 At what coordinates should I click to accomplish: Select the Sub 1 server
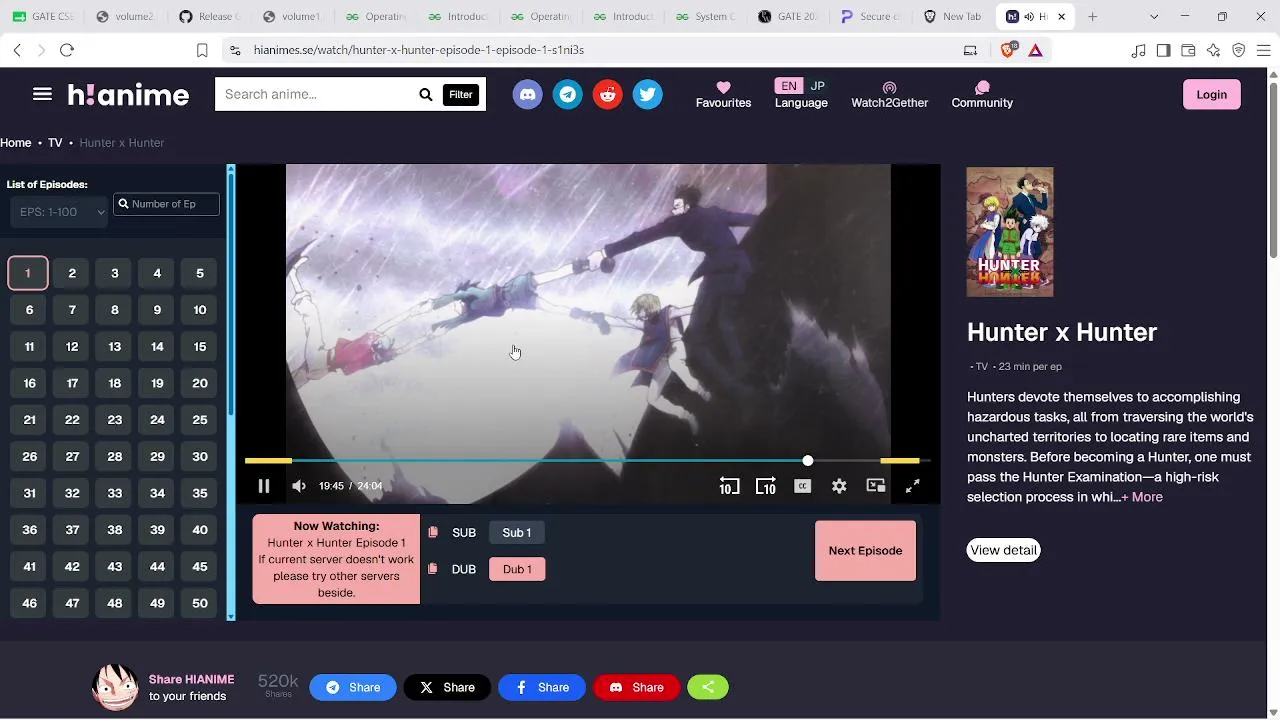(517, 533)
